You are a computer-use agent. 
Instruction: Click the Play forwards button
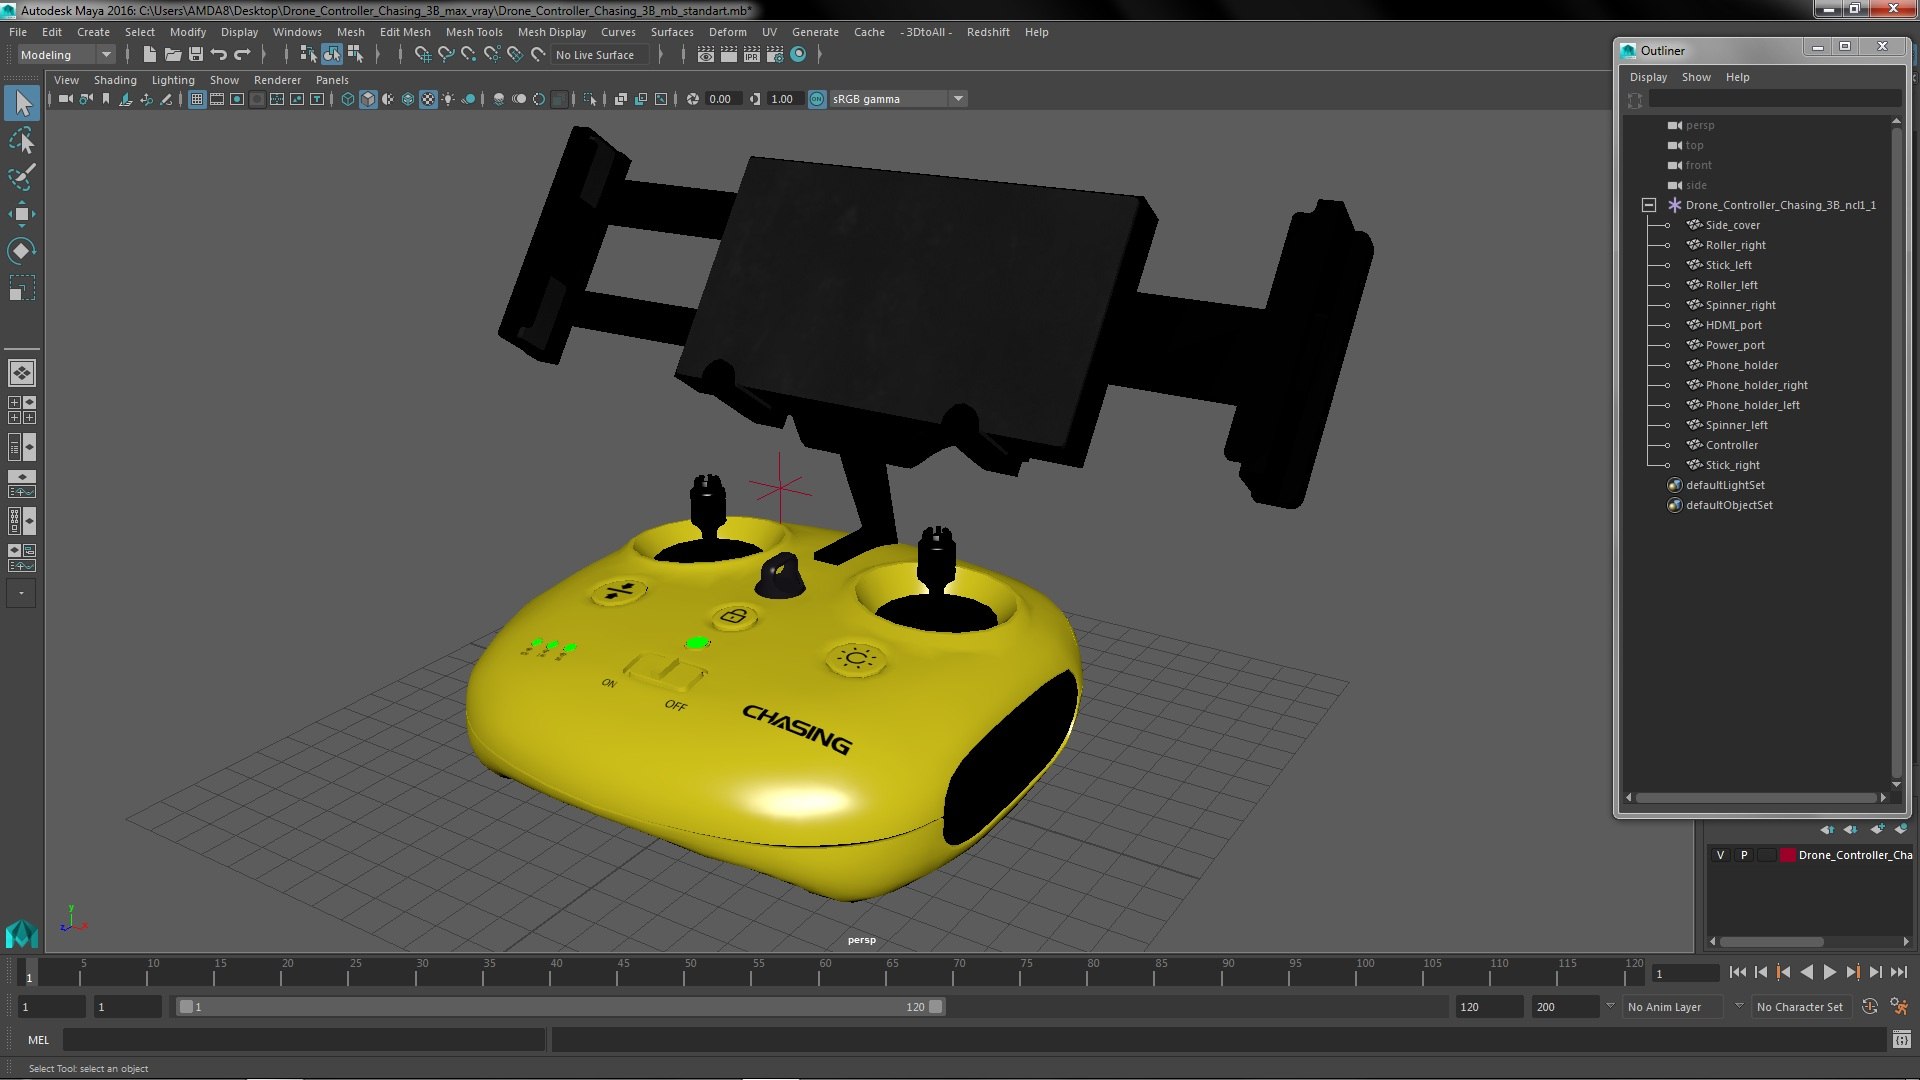point(1829,972)
